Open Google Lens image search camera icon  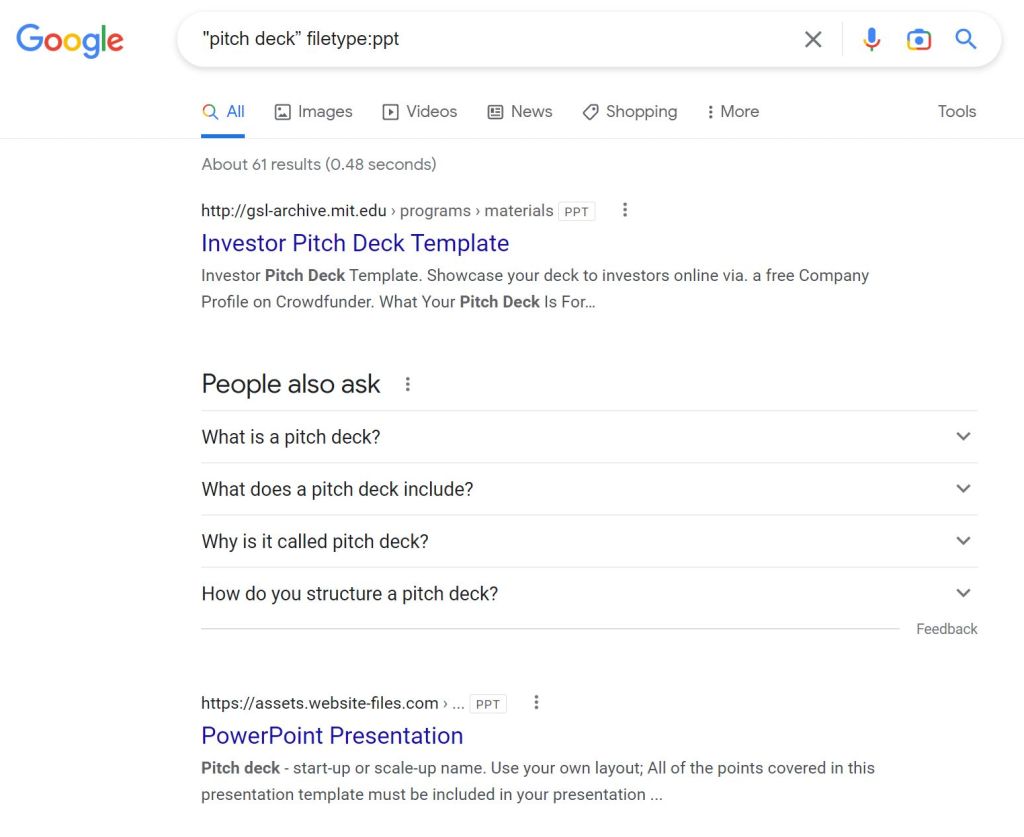click(x=918, y=39)
